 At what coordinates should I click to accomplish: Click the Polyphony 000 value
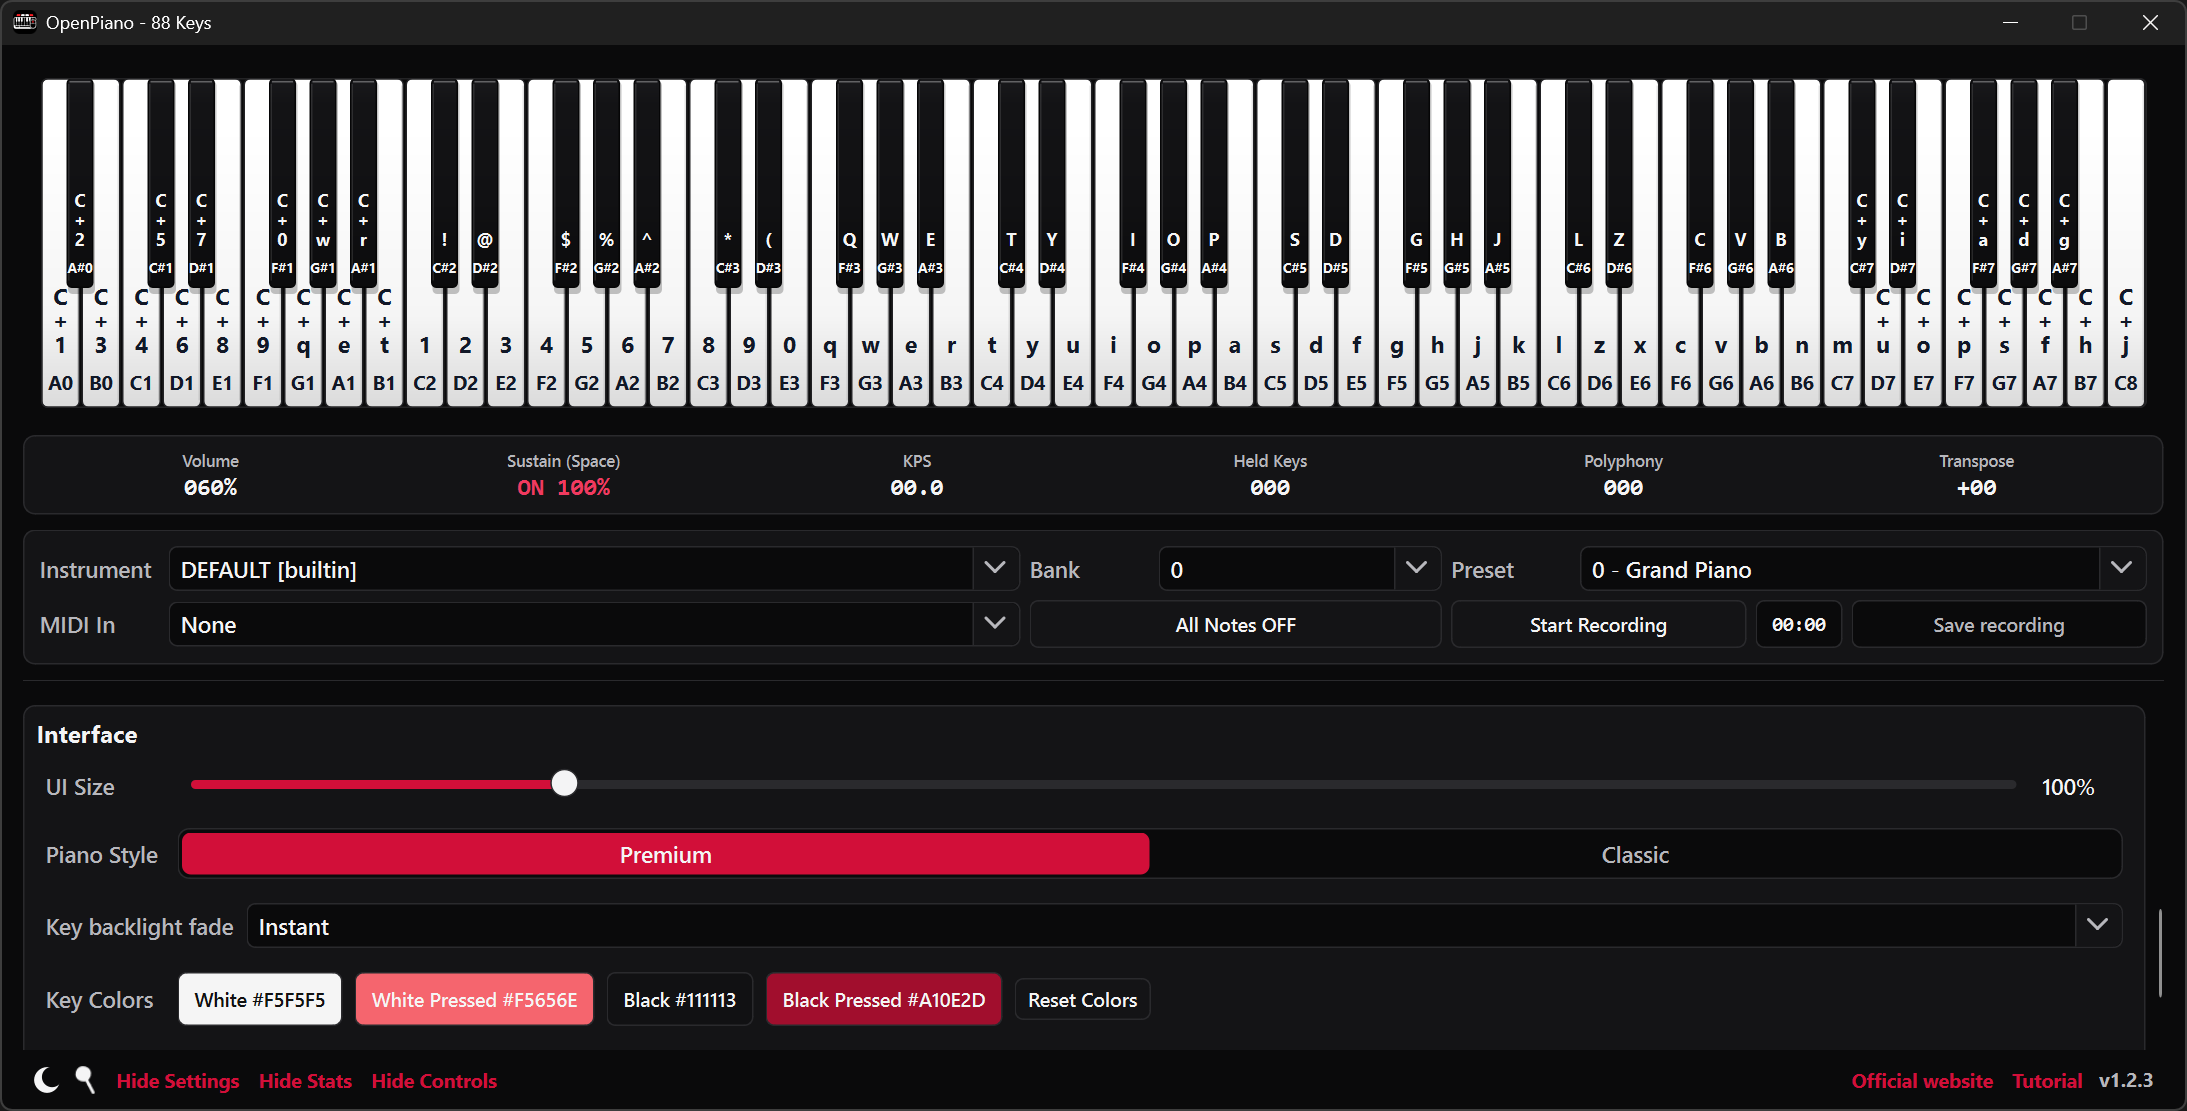coord(1623,488)
